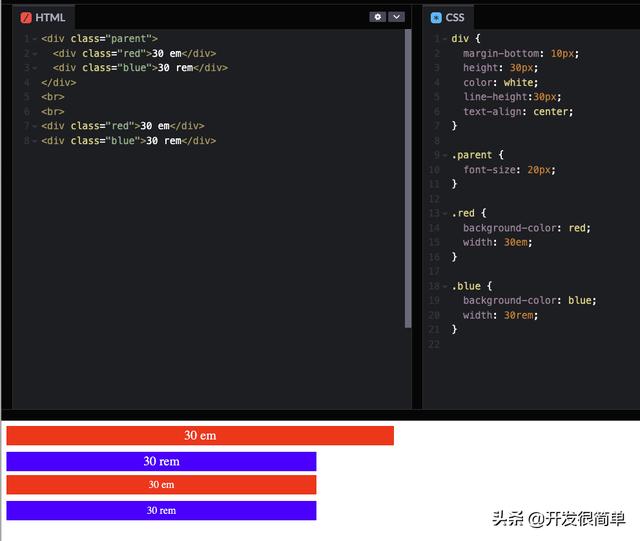Collapse the .parent rule fold arrow
Screen dimensions: 640x541
[x=445, y=155]
